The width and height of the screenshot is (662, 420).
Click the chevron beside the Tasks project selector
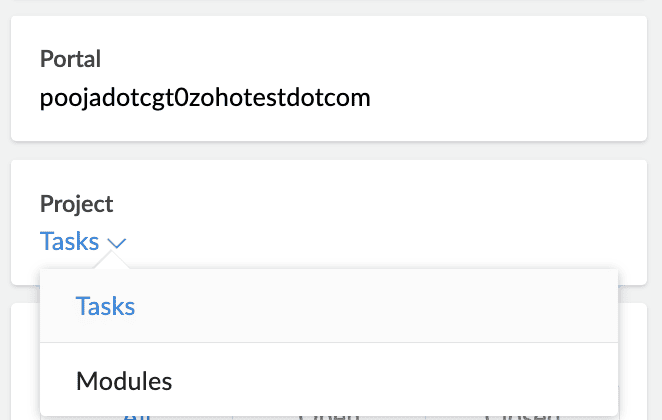118,243
